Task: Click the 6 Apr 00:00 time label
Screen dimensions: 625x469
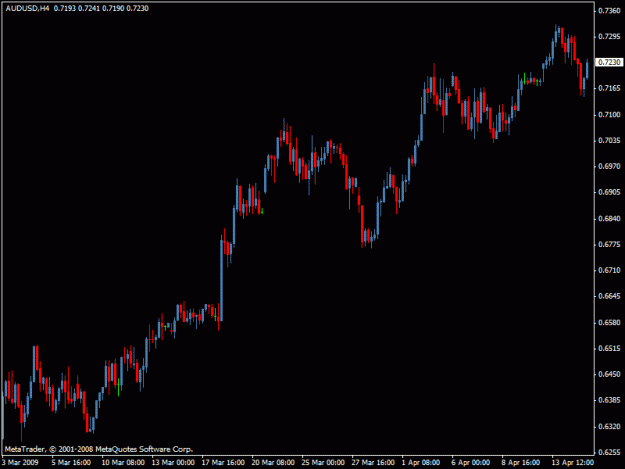Action: tap(471, 463)
